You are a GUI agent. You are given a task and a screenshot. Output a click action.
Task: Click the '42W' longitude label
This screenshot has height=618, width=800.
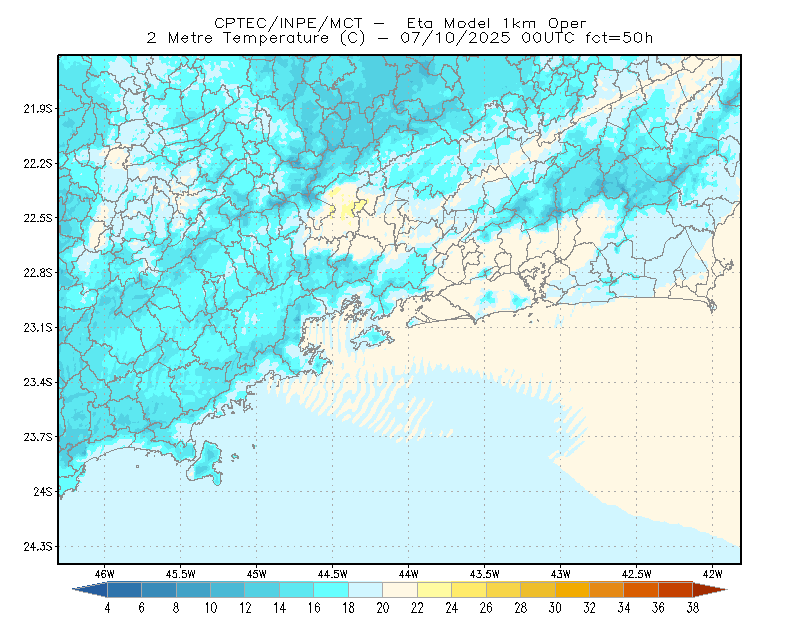click(x=713, y=574)
